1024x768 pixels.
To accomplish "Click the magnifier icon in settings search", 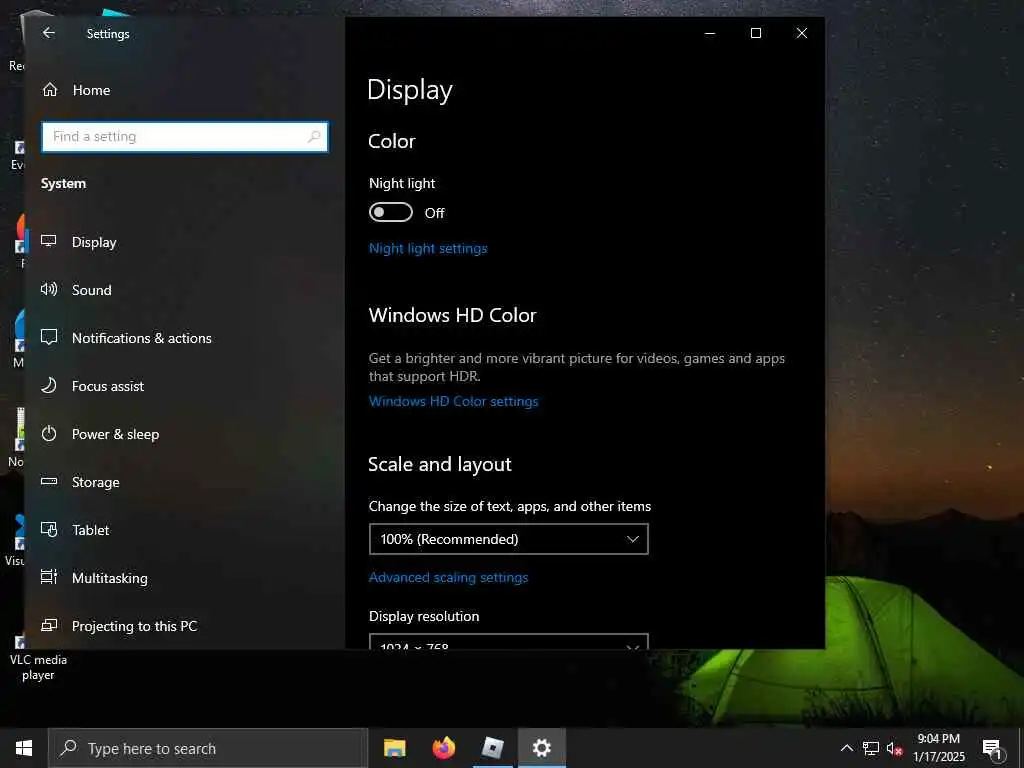I will pyautogui.click(x=314, y=136).
